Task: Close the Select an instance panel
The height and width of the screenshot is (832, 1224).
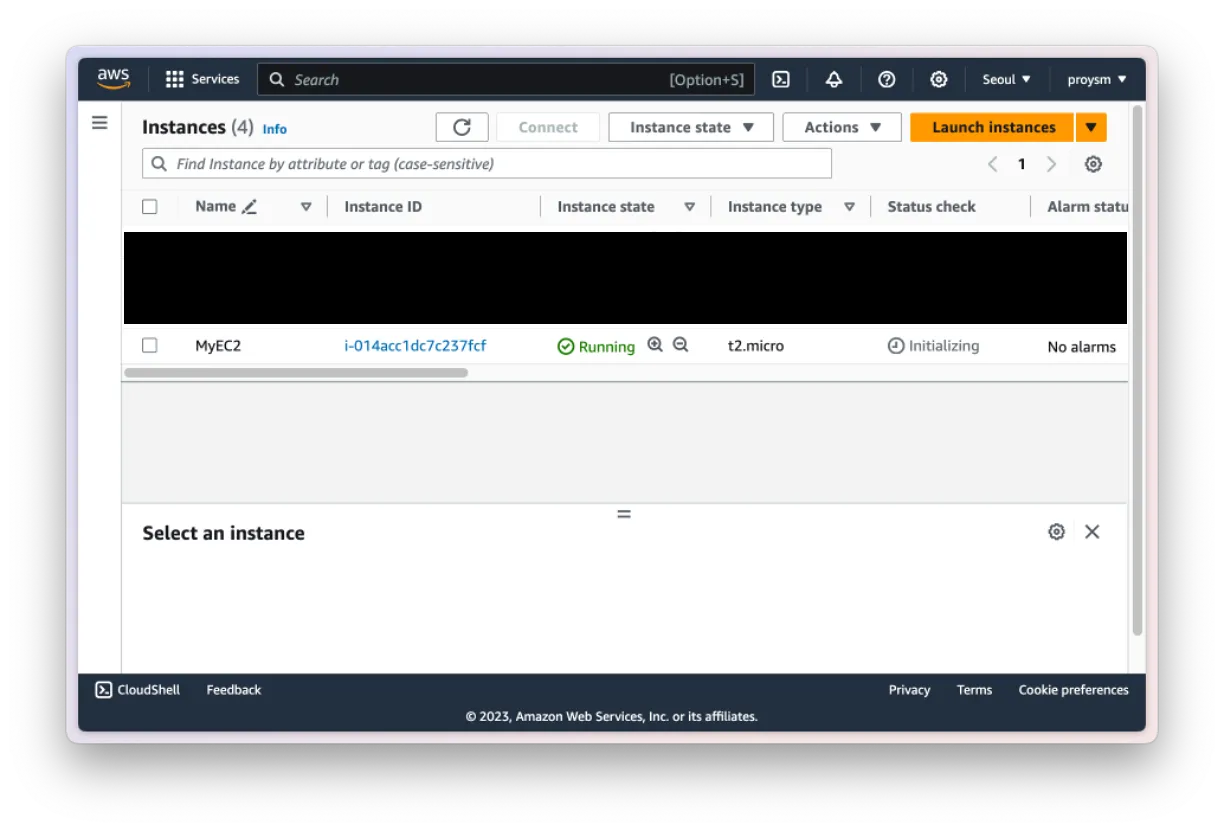Action: (x=1092, y=532)
